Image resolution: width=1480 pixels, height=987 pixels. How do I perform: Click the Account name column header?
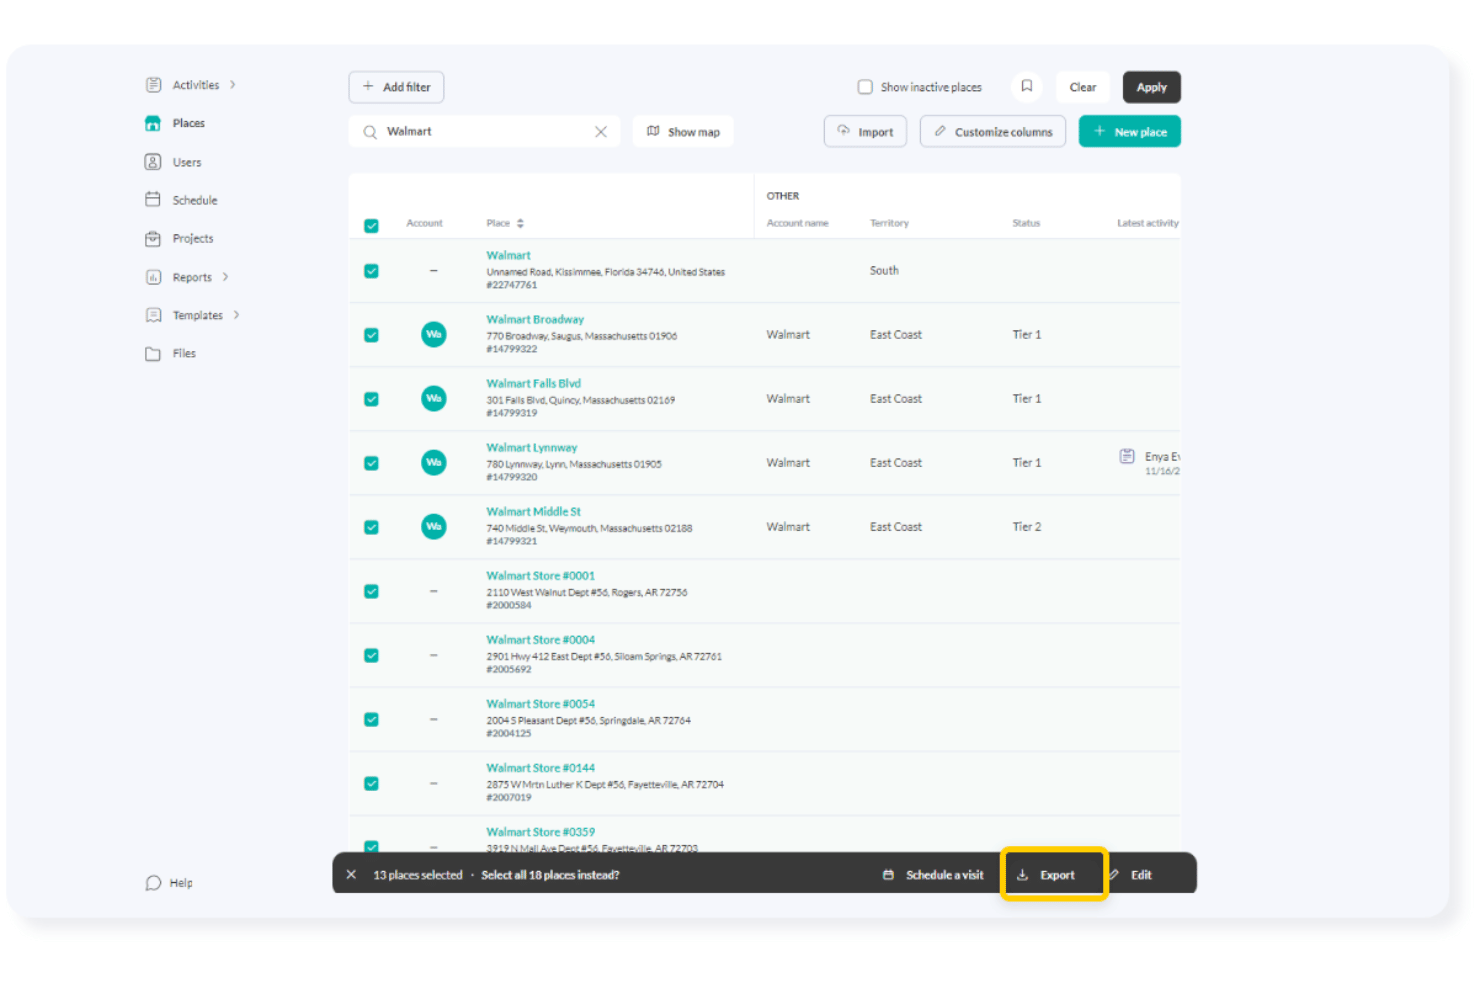click(x=797, y=223)
